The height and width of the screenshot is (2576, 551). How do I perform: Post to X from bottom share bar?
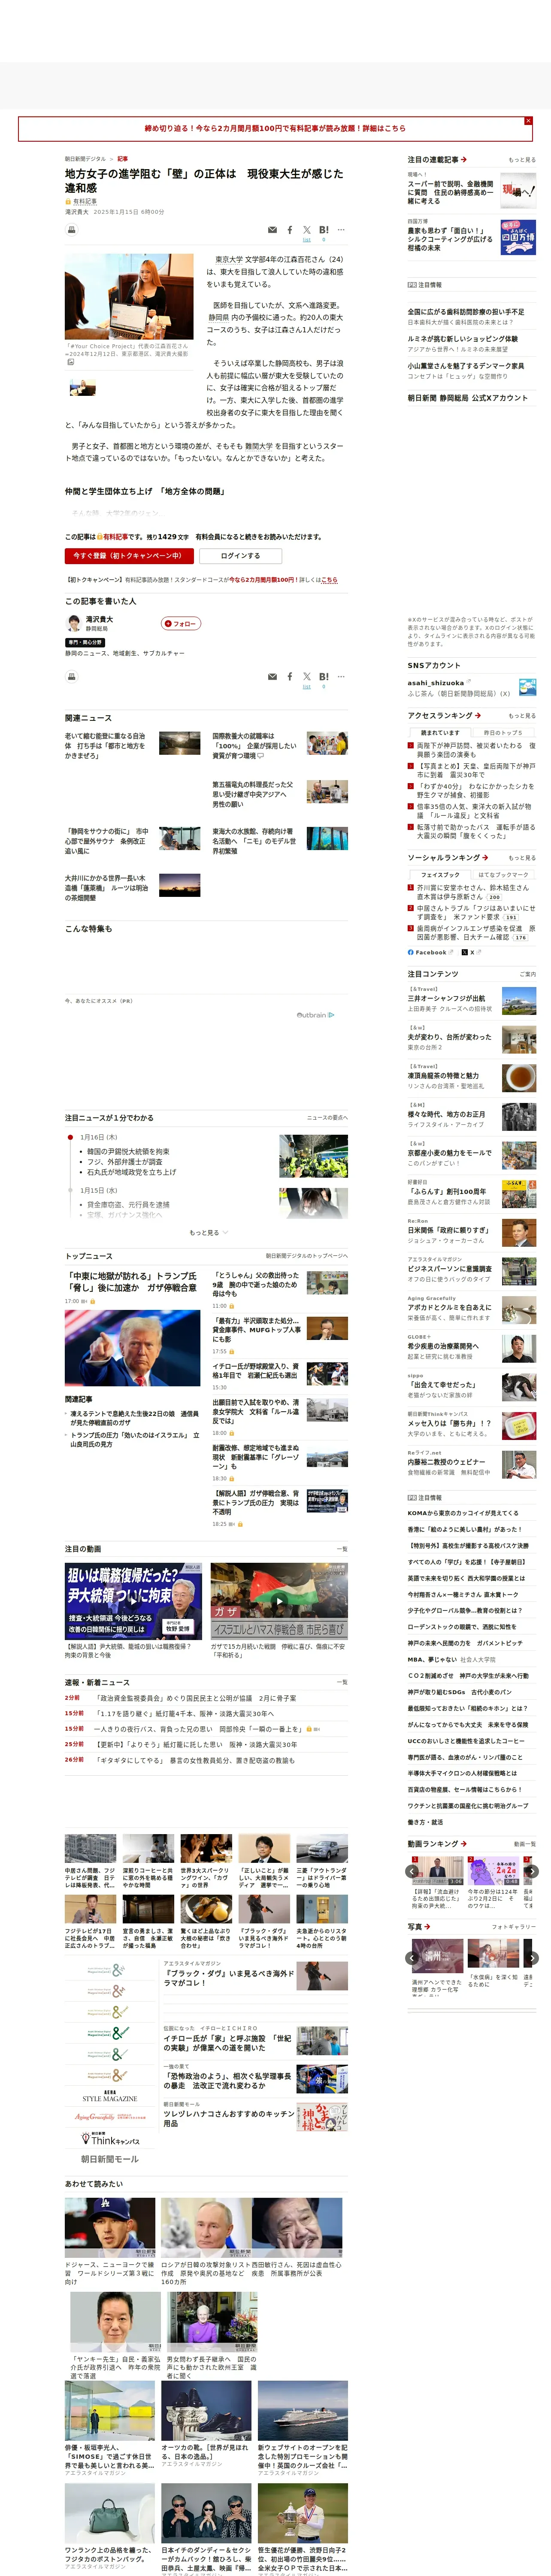point(307,677)
